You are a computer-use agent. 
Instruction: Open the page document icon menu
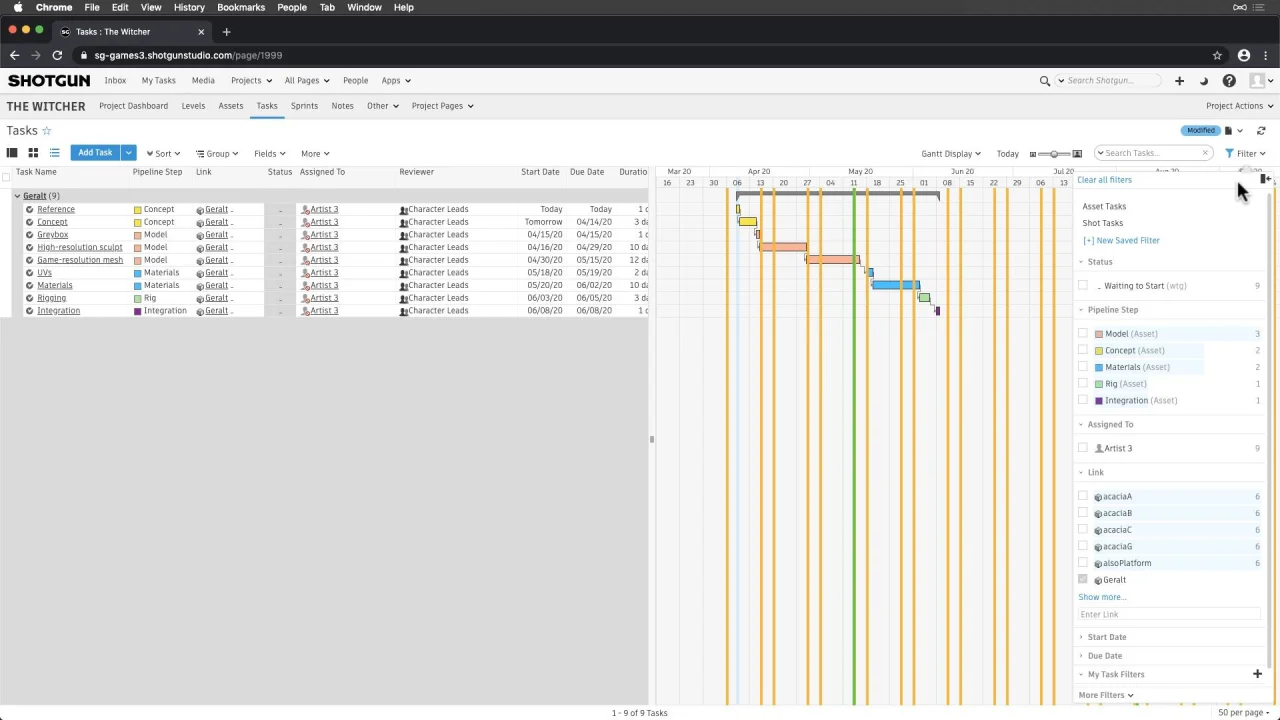1233,131
